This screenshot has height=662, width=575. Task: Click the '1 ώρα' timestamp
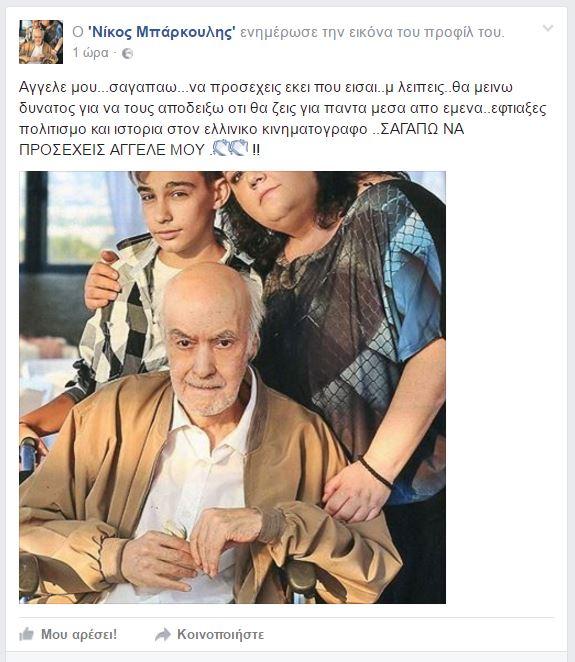90,53
